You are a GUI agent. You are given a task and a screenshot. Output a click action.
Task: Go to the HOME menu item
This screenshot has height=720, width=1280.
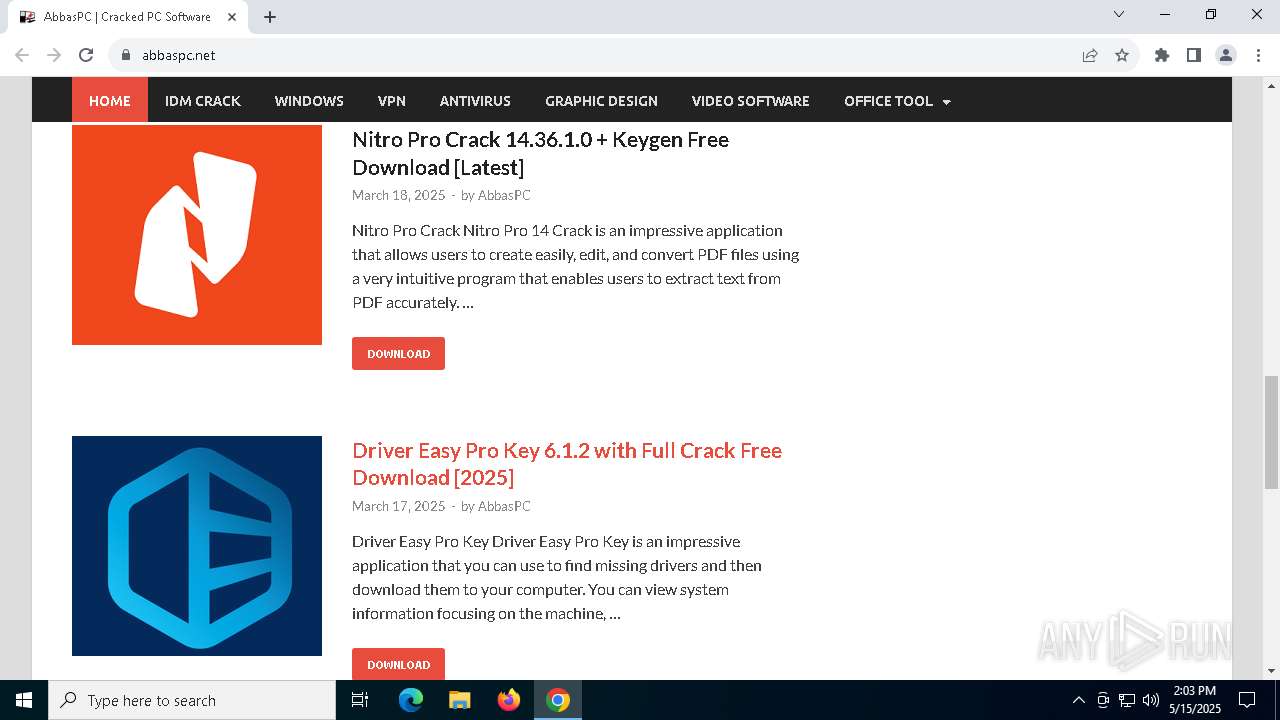110,101
